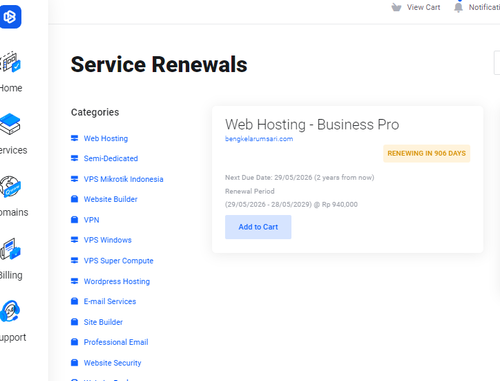
Task: Select the Web Hosting category
Action: (106, 138)
